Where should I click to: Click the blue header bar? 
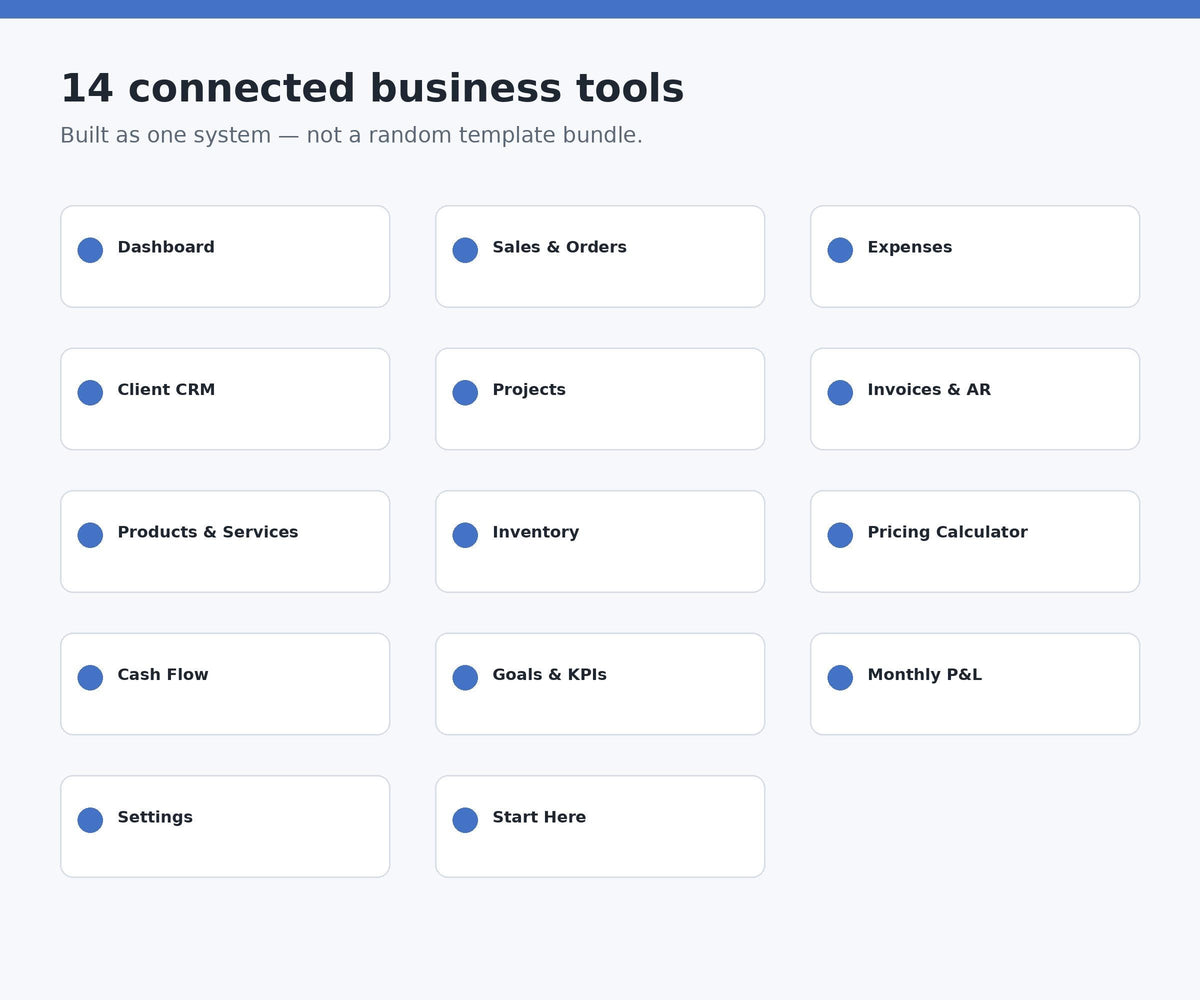click(600, 9)
